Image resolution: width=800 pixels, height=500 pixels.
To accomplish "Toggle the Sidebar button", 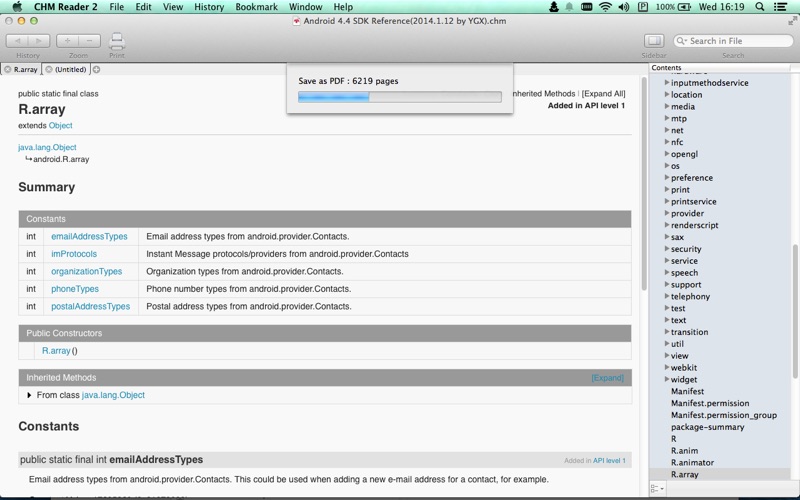I will (654, 41).
